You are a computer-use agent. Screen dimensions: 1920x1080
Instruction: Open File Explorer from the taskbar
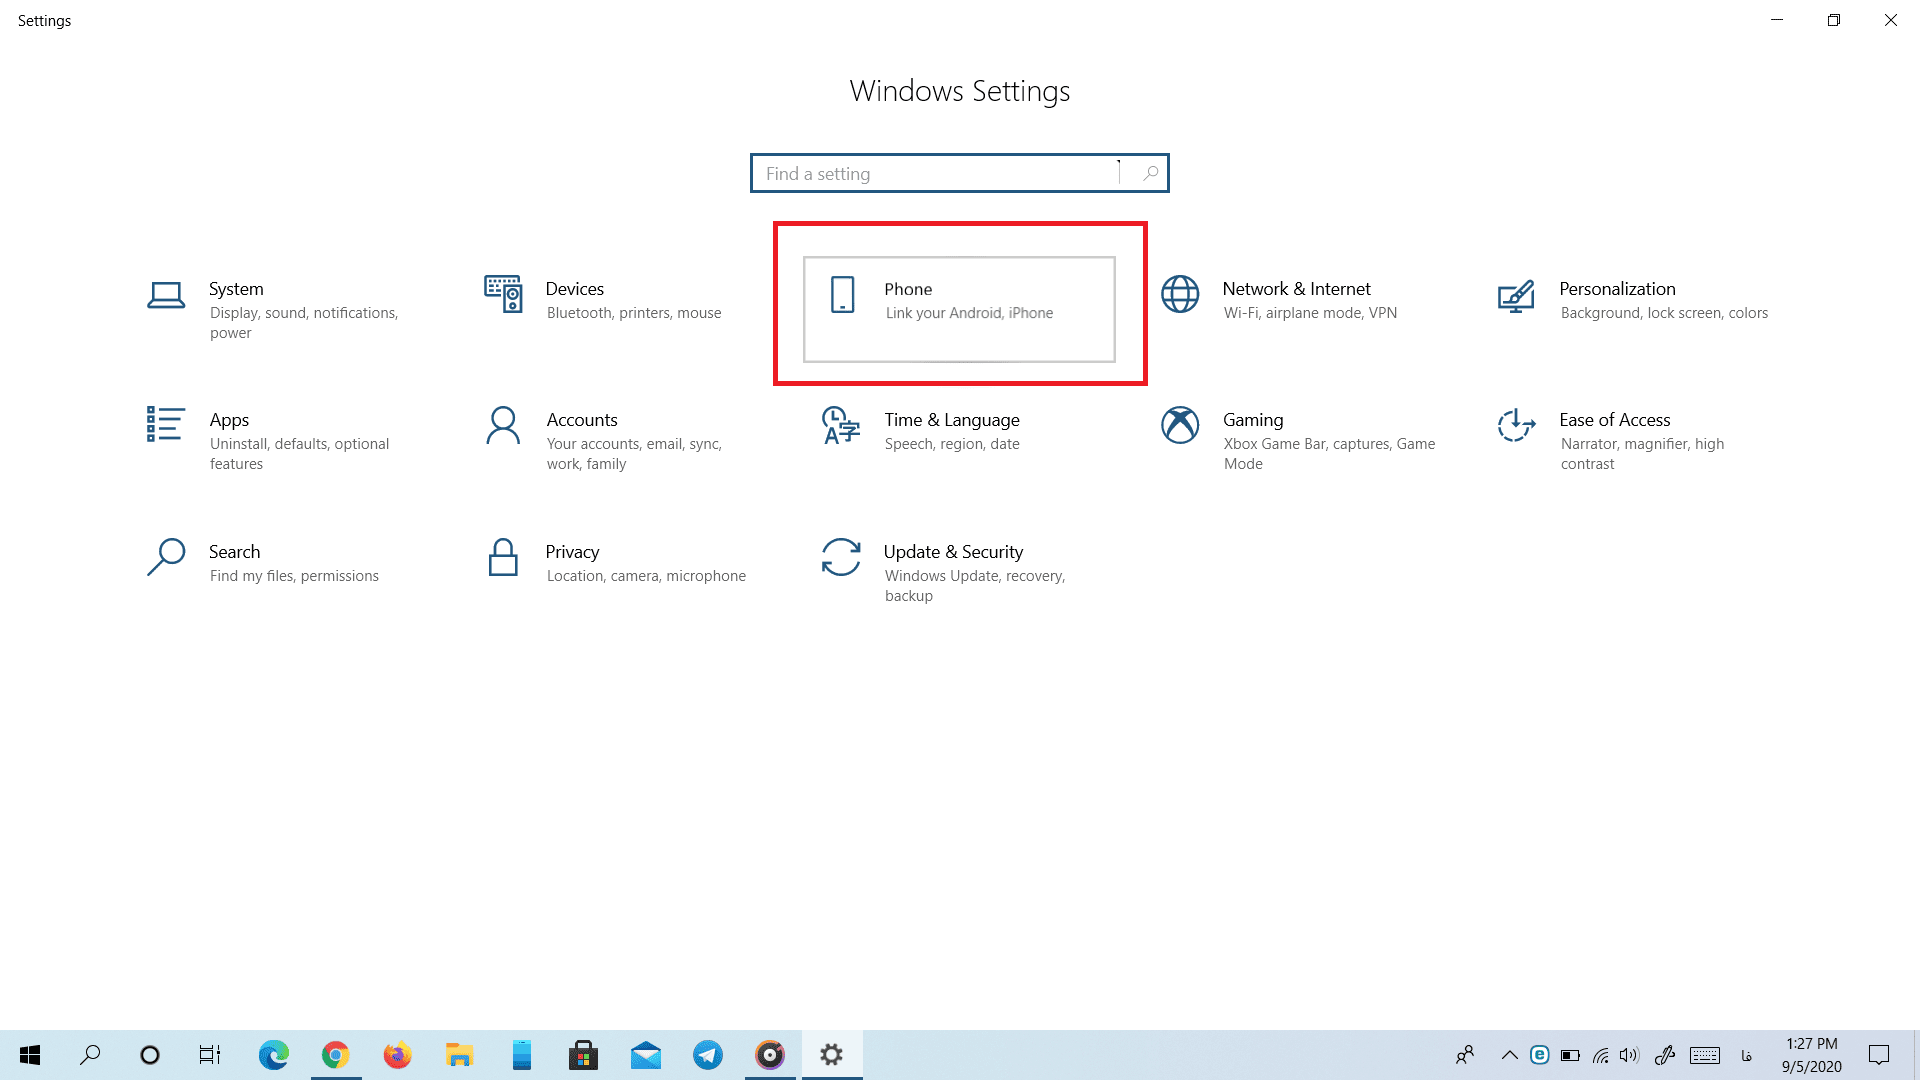[459, 1055]
